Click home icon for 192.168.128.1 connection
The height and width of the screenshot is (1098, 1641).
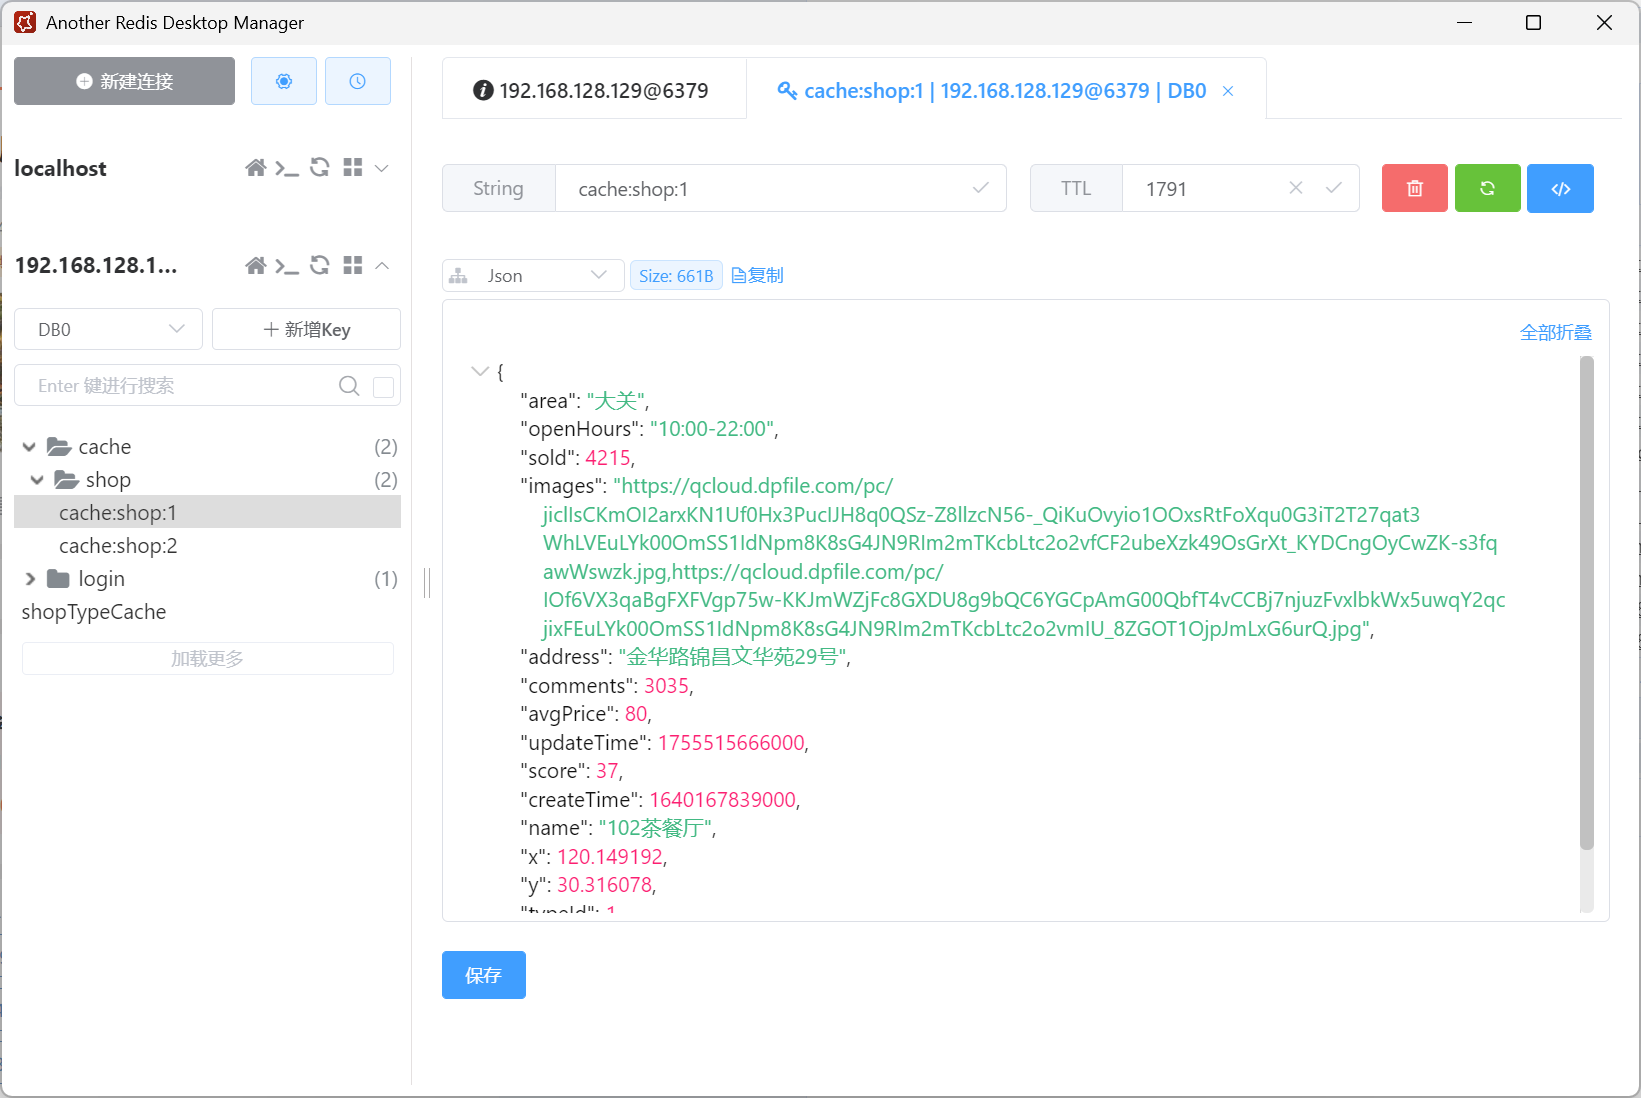click(256, 265)
